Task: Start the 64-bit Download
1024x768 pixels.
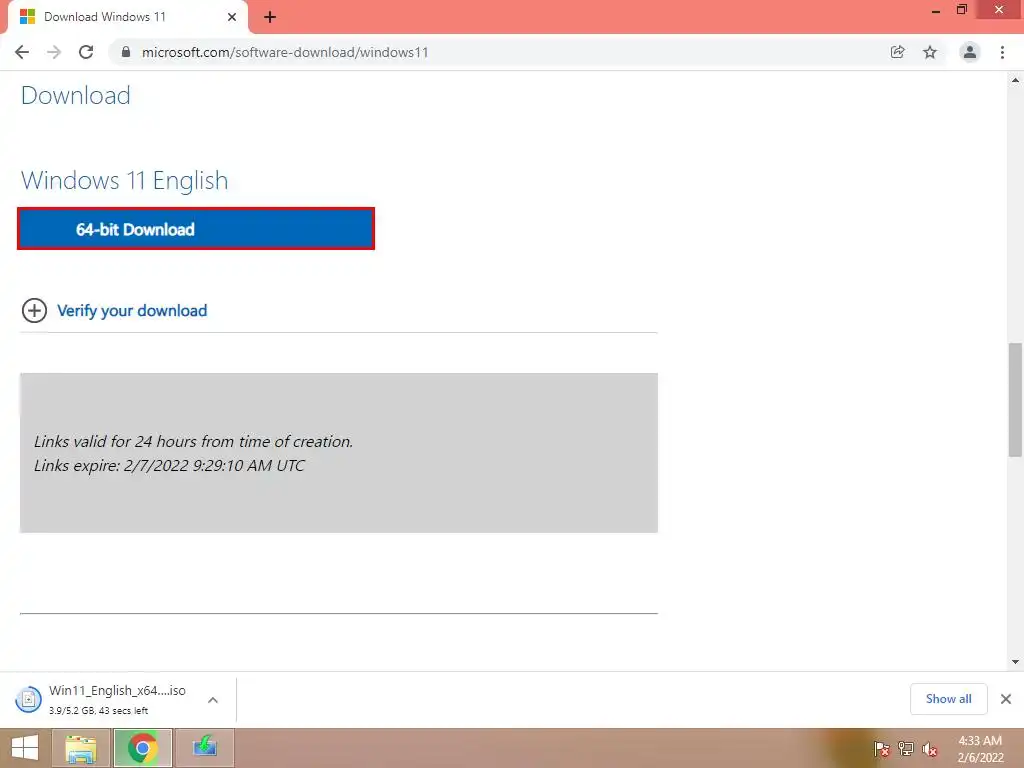Action: coord(196,229)
